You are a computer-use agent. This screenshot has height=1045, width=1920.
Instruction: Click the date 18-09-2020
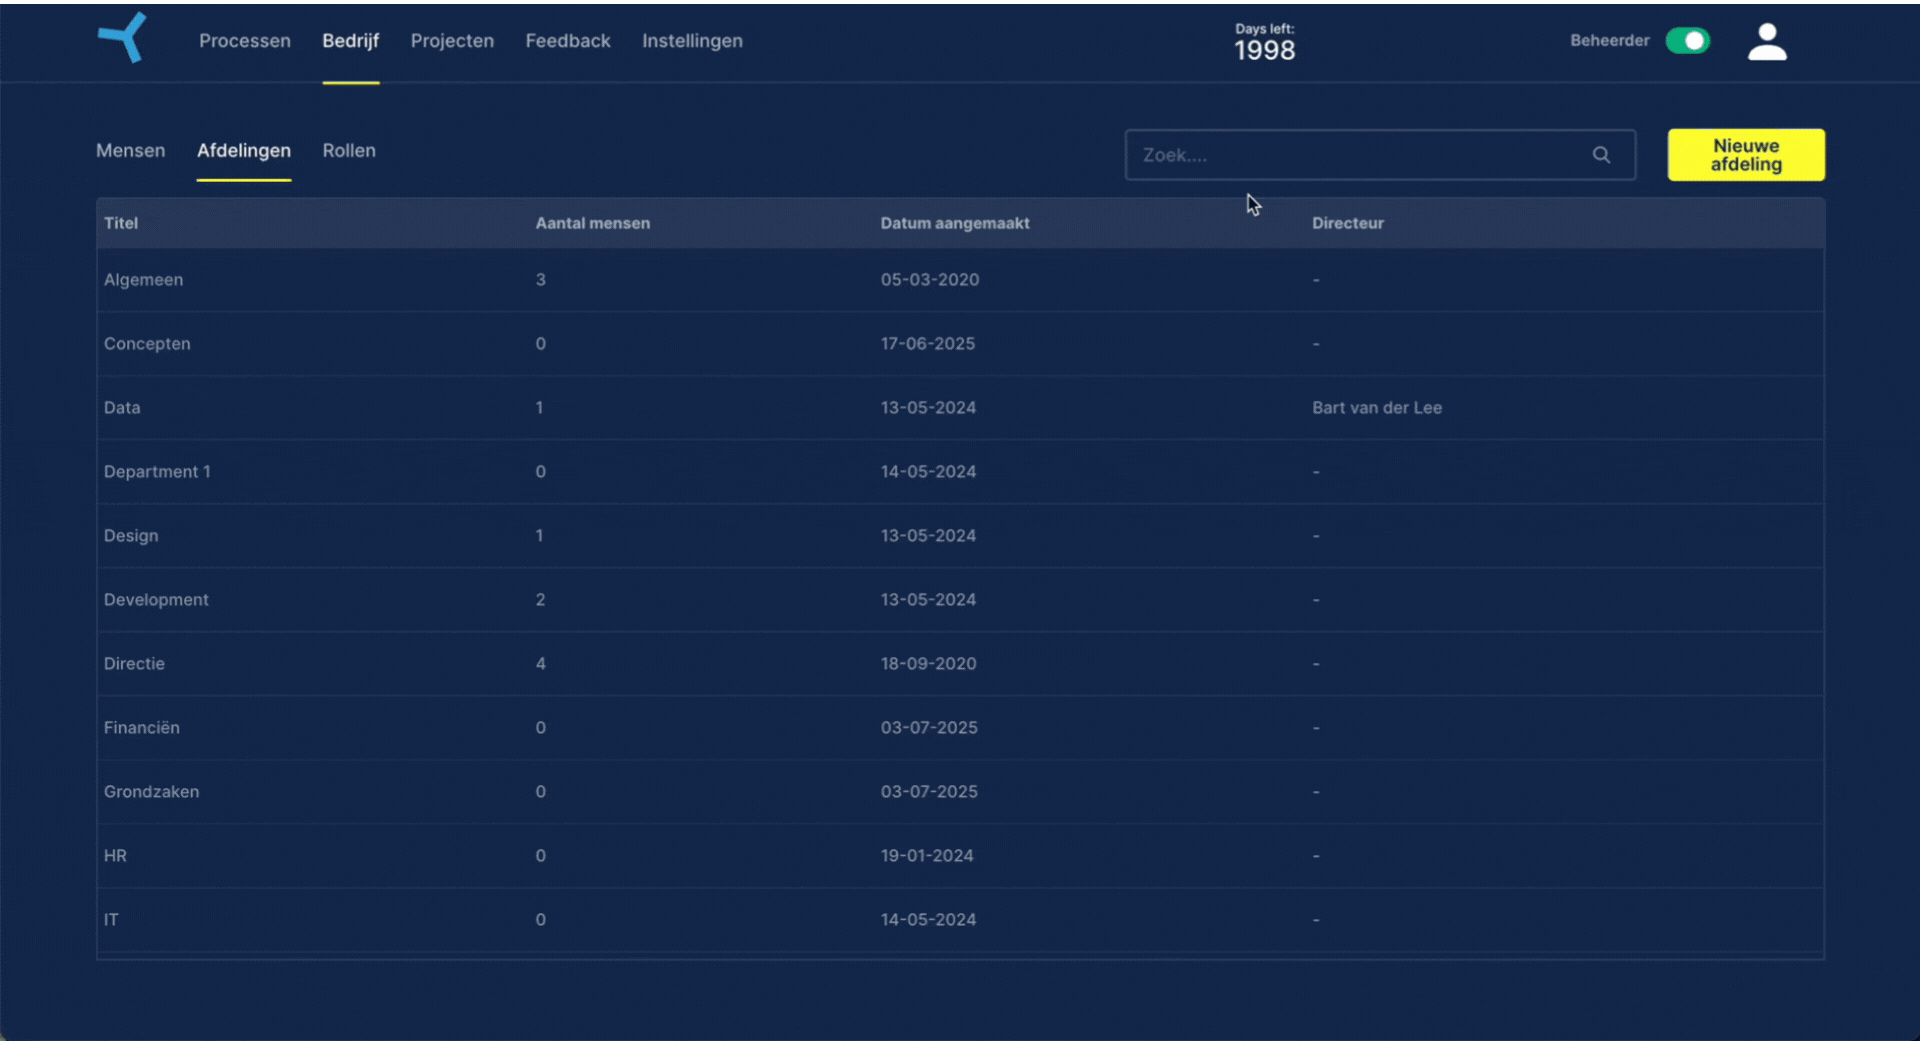coord(929,664)
